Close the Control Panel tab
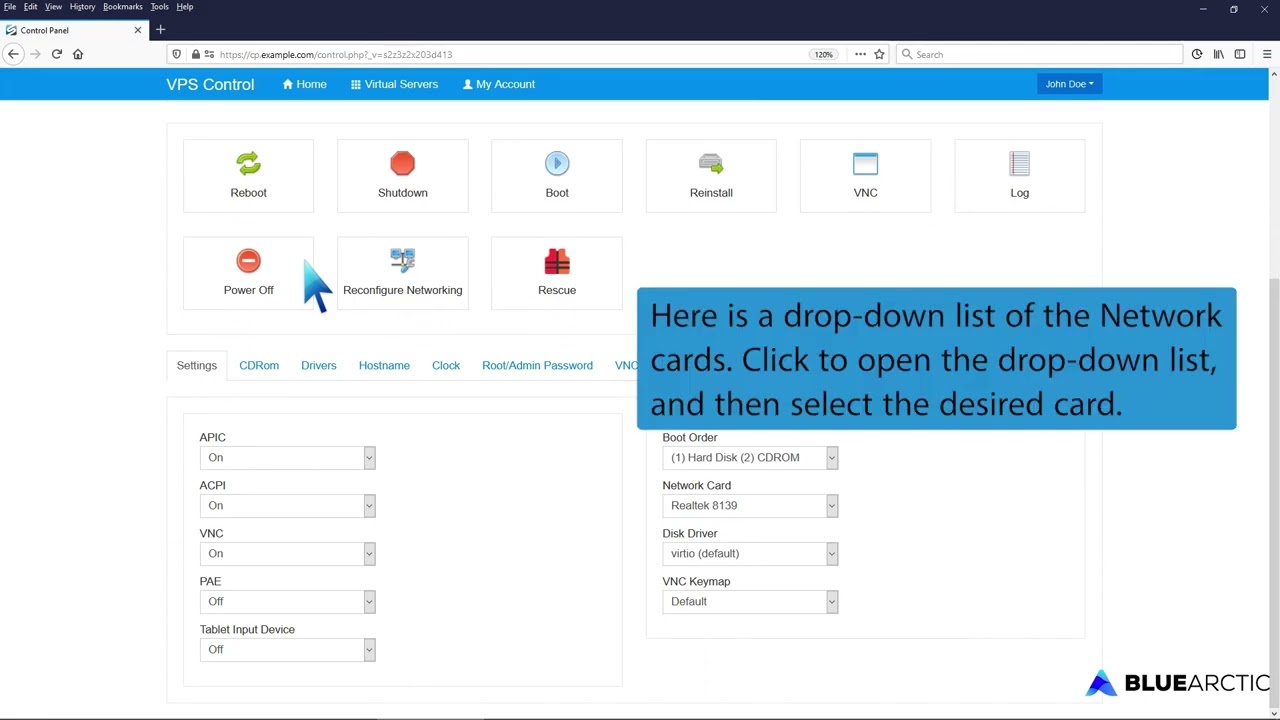 [138, 30]
